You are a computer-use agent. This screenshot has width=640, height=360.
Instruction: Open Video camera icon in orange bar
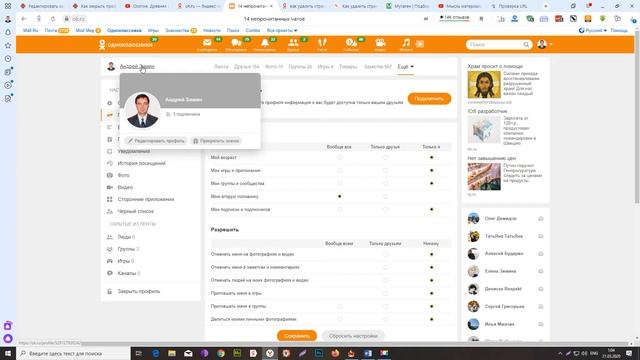click(x=380, y=43)
